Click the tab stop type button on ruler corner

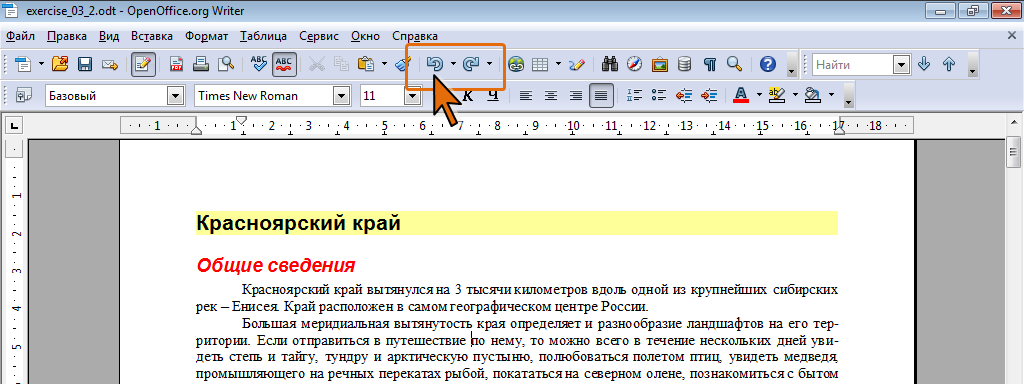click(x=15, y=125)
